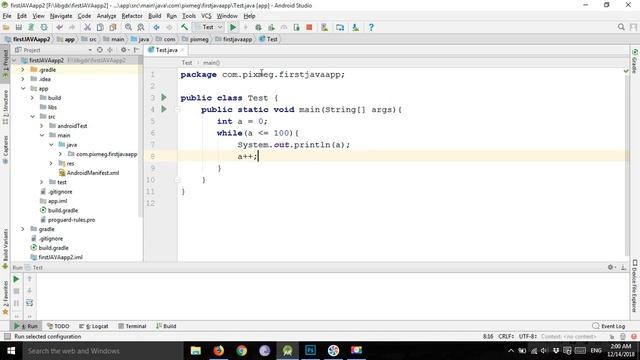Viewport: 640px width, 360px height.
Task: Click Run panel pause button
Action: 16,303
